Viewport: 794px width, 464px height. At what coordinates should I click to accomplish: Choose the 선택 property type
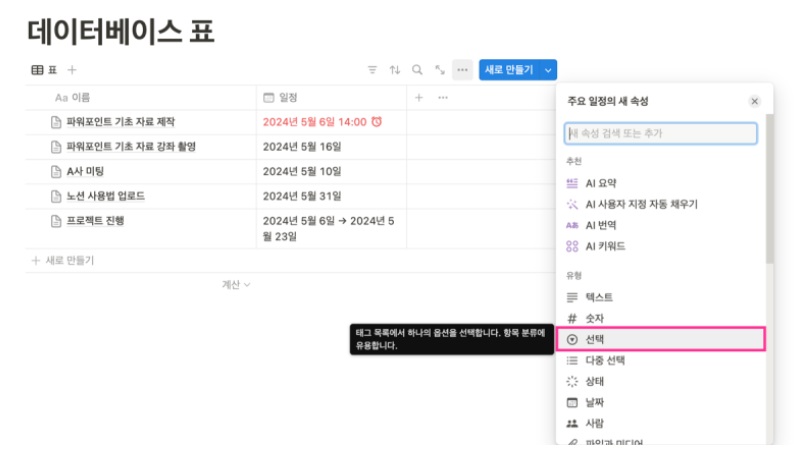coord(661,339)
